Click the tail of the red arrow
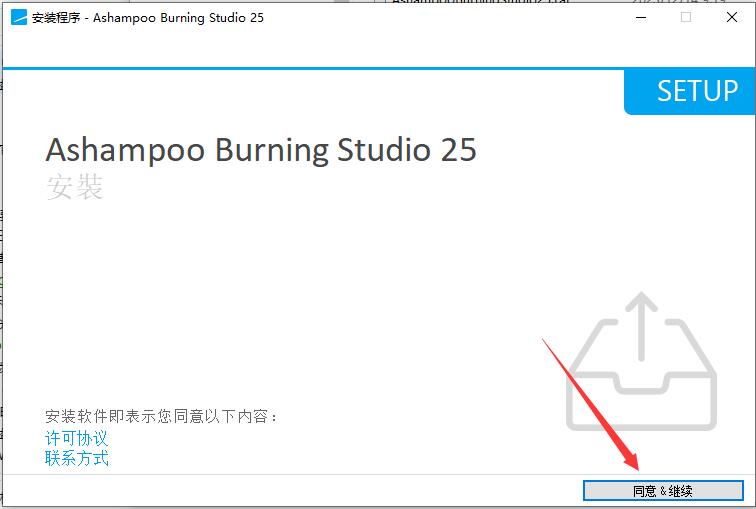 545,341
